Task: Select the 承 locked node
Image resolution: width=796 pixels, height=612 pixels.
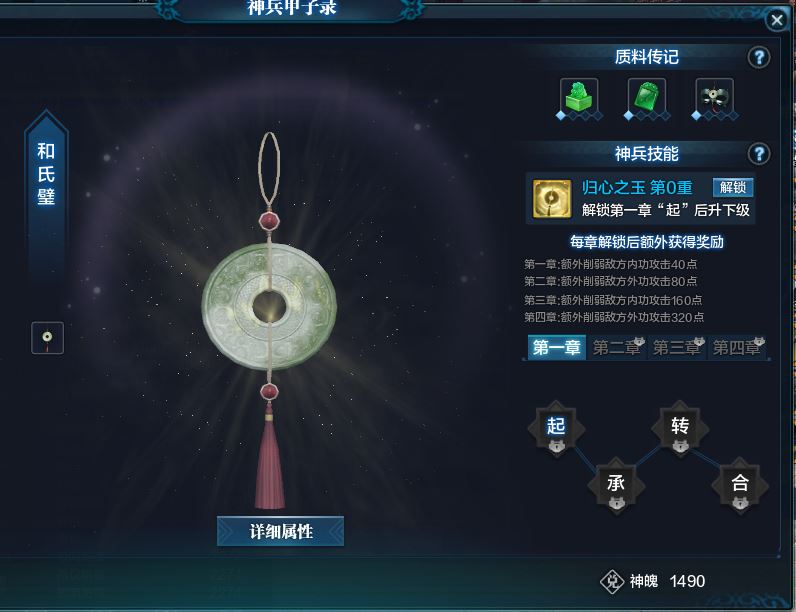Action: [616, 486]
